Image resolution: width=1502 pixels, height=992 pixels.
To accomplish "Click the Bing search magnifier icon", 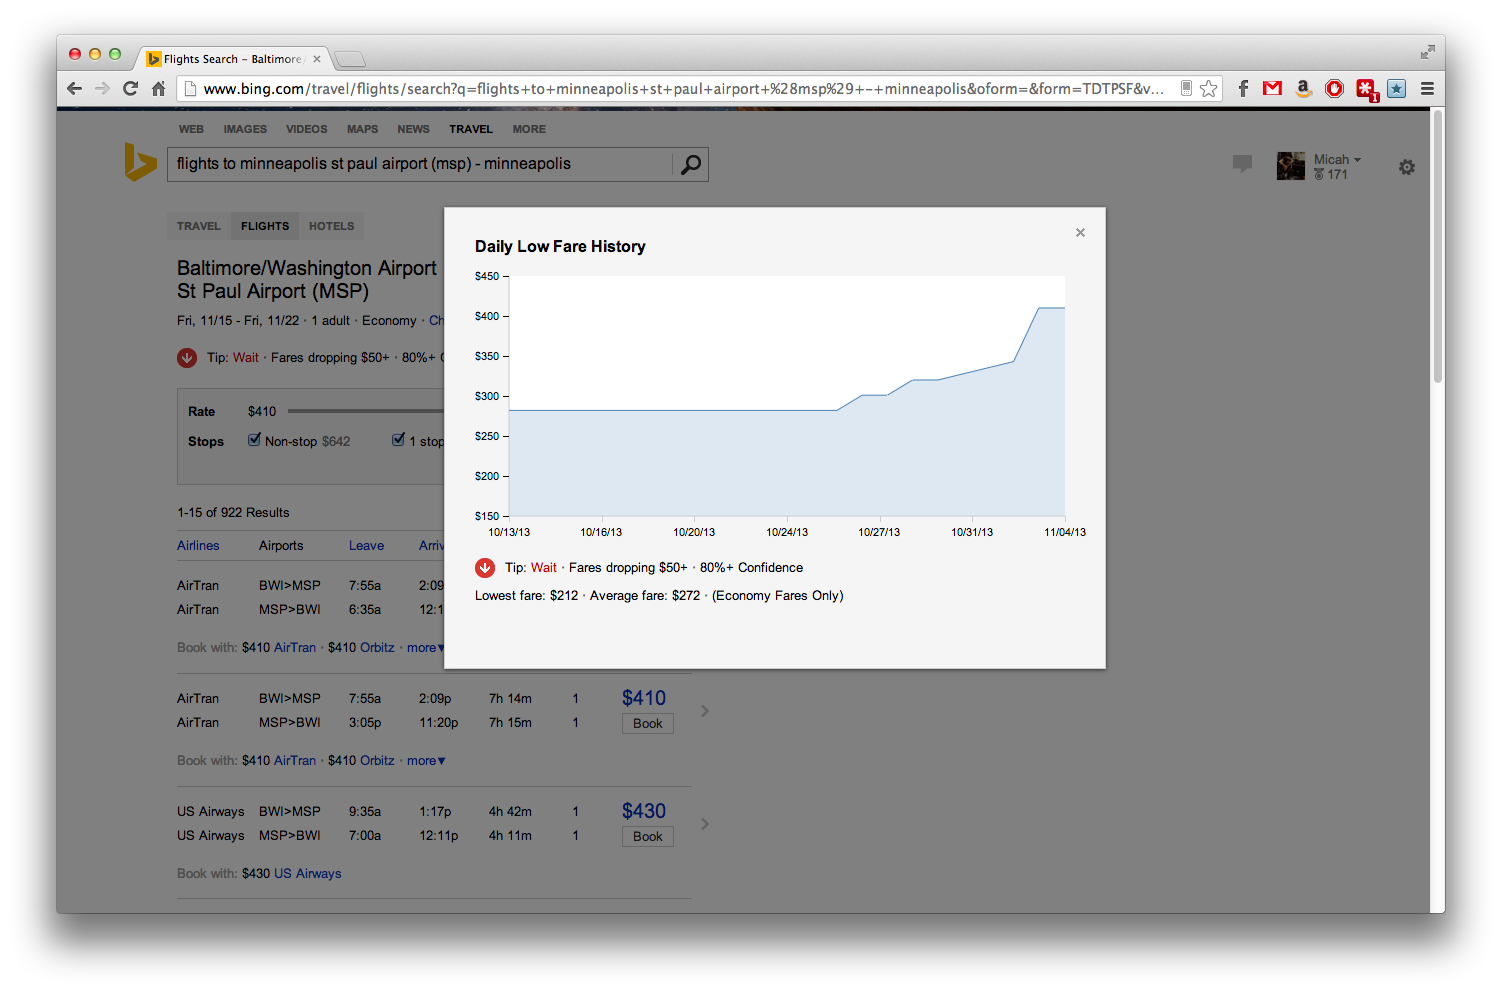I will click(690, 165).
